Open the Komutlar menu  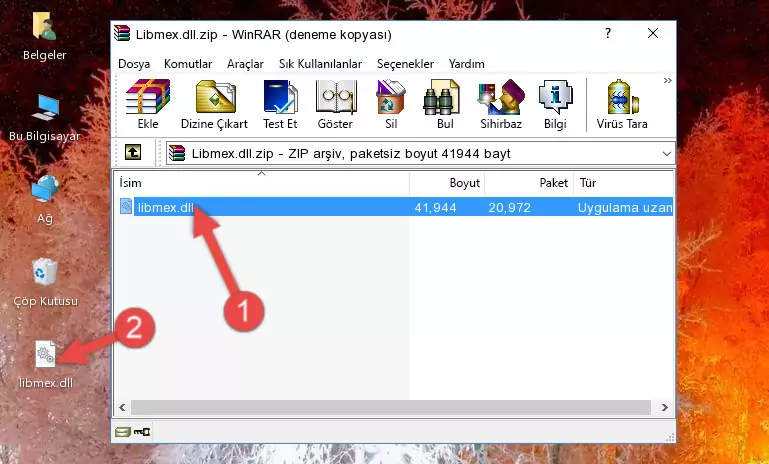188,64
